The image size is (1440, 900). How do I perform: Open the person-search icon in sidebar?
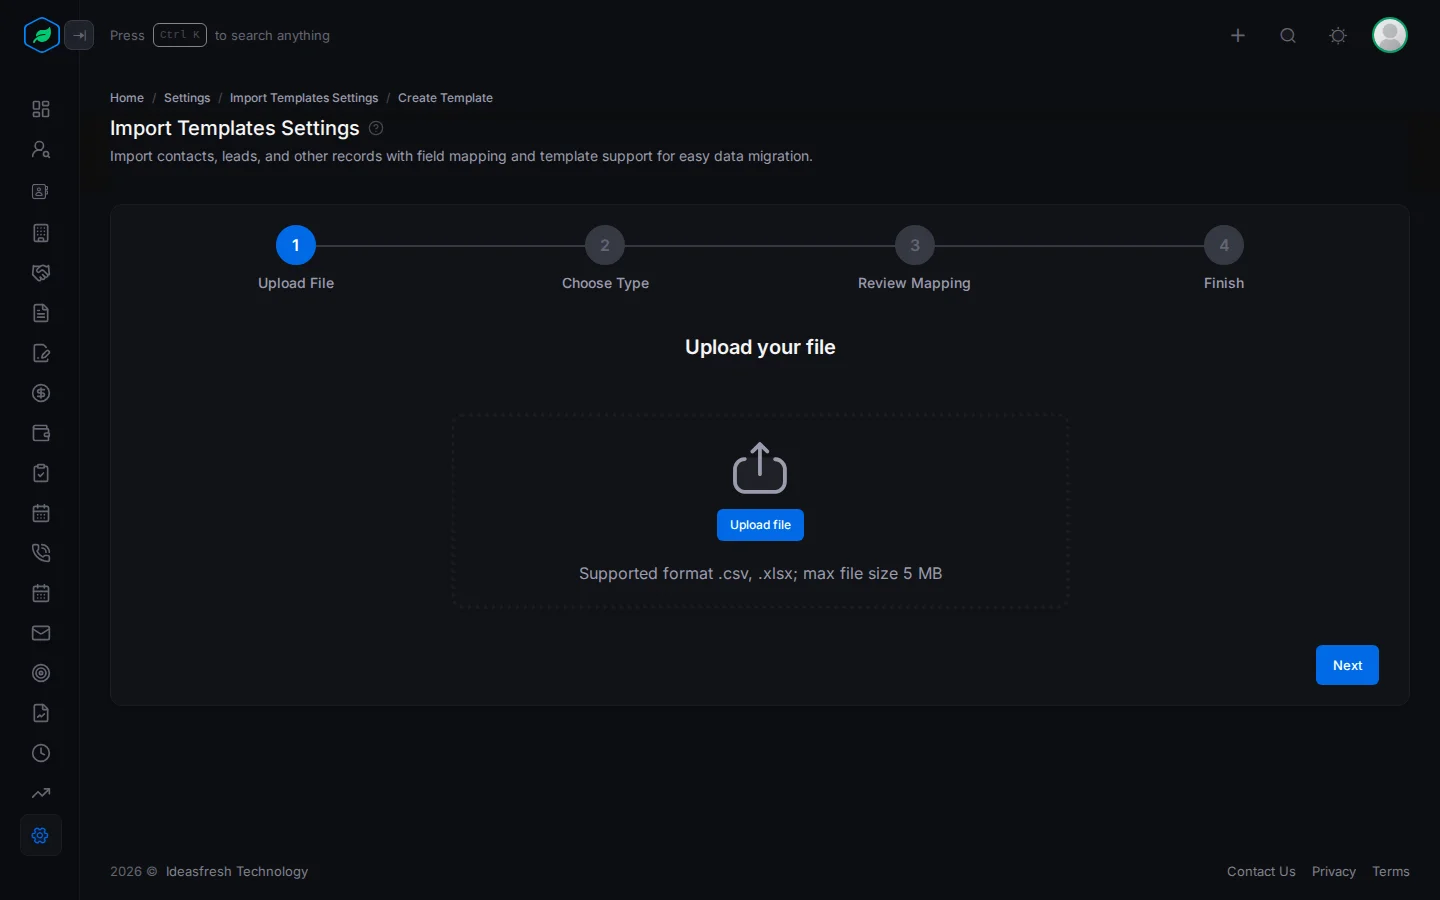click(x=41, y=149)
